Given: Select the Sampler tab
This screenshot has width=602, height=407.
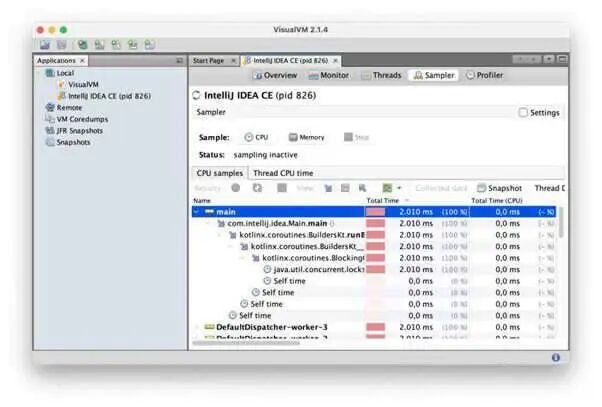Looking at the screenshot, I should [434, 75].
